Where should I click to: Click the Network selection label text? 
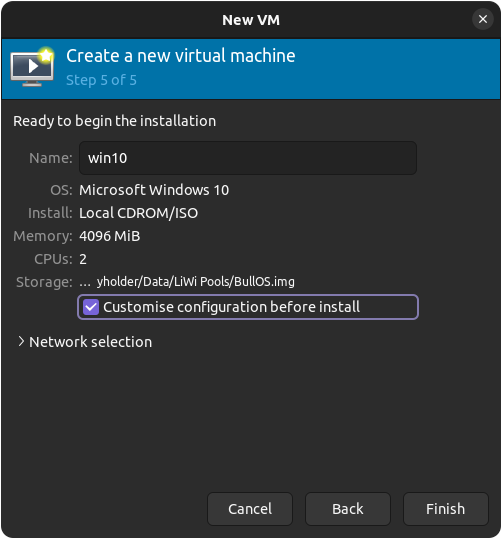tap(90, 342)
